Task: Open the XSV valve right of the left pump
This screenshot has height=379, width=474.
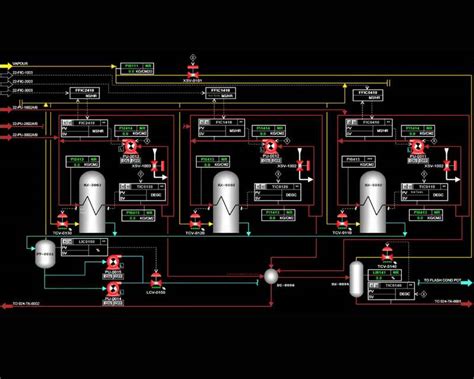Action: [x=157, y=165]
